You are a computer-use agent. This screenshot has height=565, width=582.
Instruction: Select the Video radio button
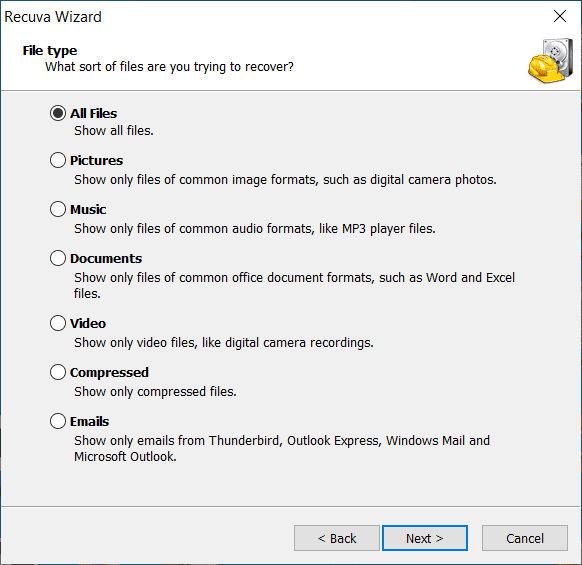click(58, 323)
